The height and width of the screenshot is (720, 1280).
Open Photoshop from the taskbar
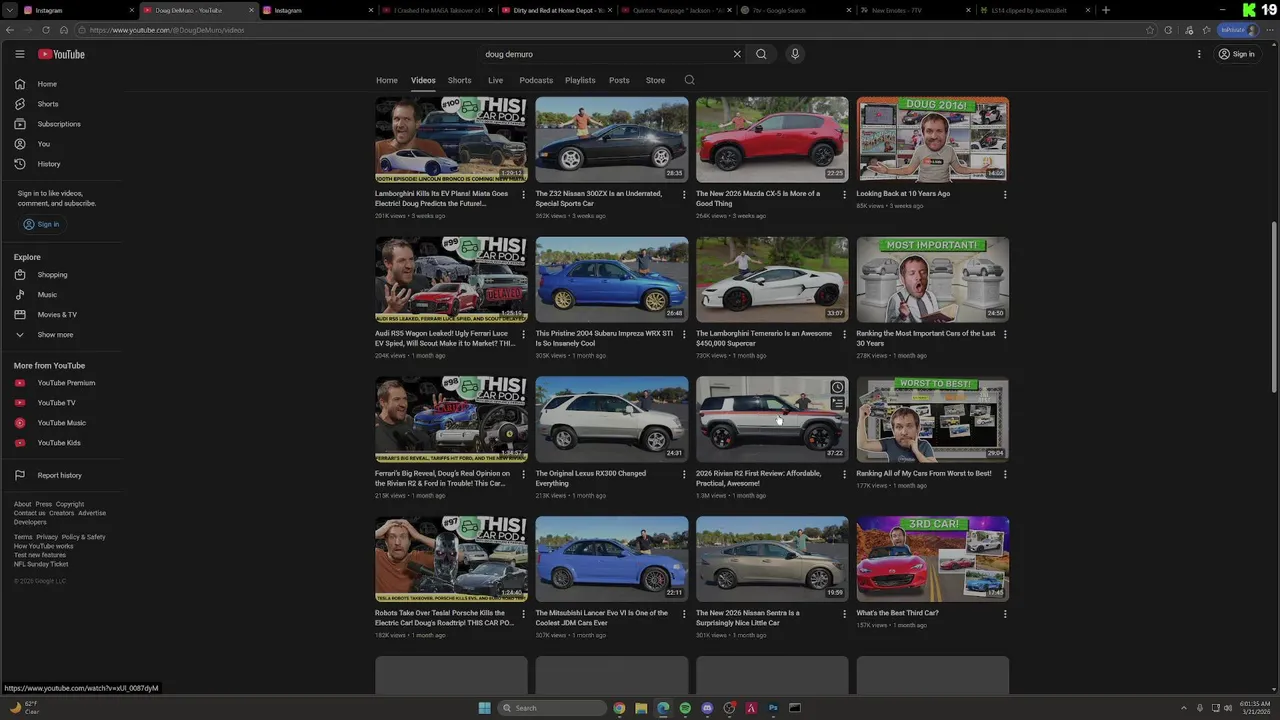point(773,708)
